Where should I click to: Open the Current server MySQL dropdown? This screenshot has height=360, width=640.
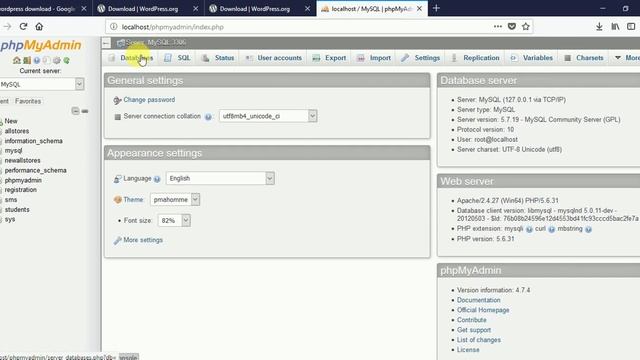(42, 84)
